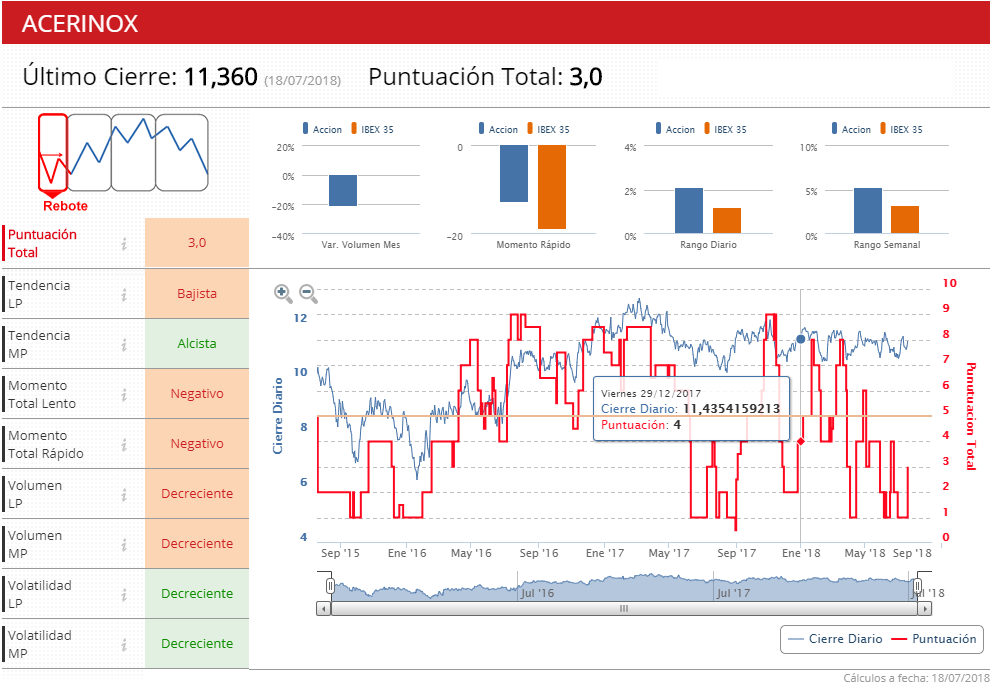Click the Jul '17 label in the navigator
996x693 pixels.
(x=733, y=593)
